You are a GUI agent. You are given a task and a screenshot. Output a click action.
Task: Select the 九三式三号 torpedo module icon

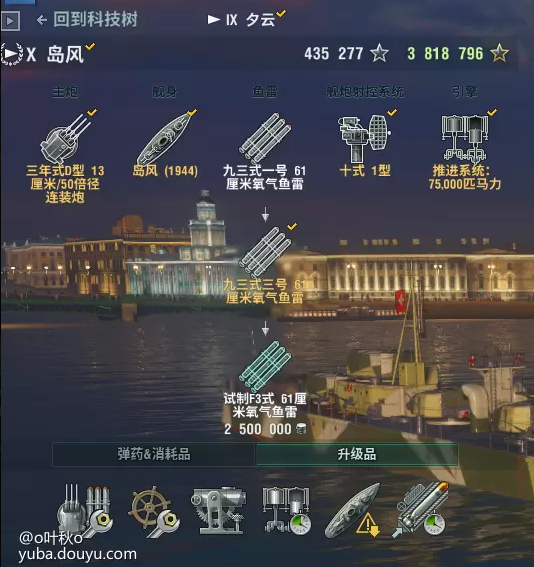tap(265, 252)
